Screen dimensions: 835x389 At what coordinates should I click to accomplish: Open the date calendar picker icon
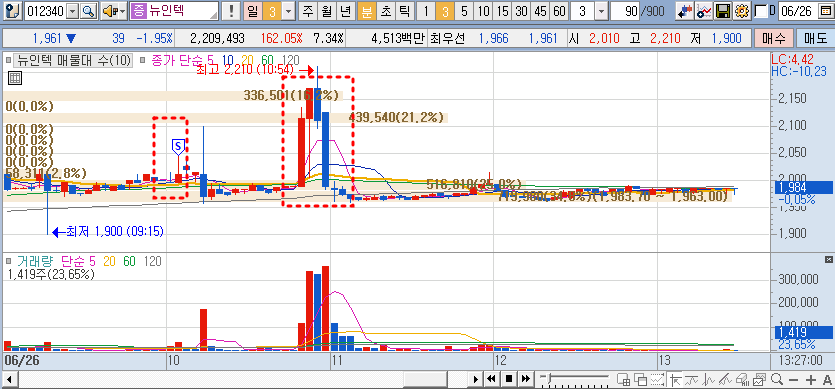point(825,11)
